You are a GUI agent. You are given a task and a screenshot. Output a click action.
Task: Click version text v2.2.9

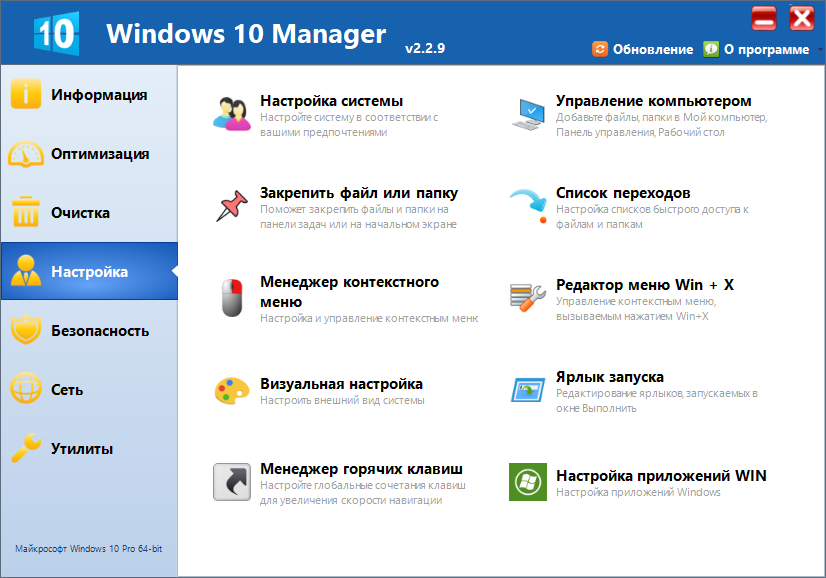425,48
